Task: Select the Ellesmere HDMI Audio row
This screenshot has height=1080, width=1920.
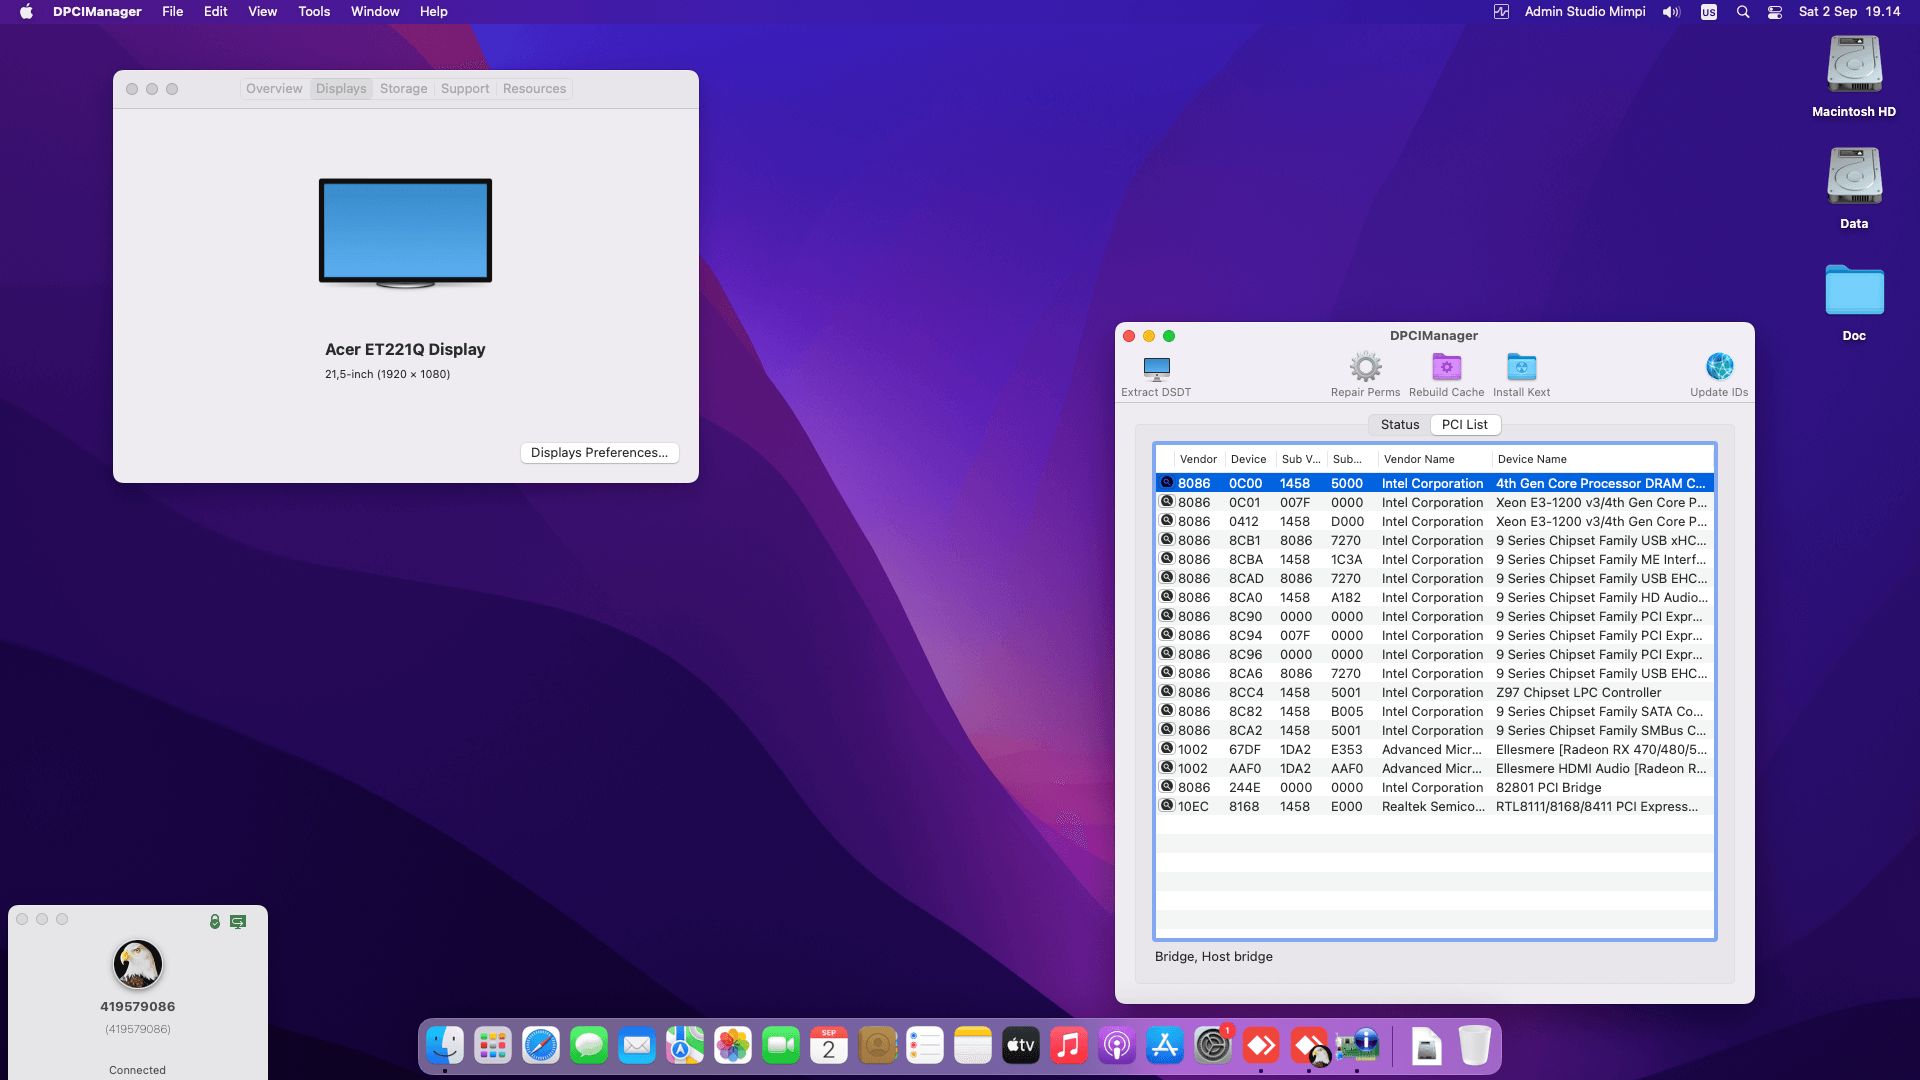Action: coord(1435,769)
